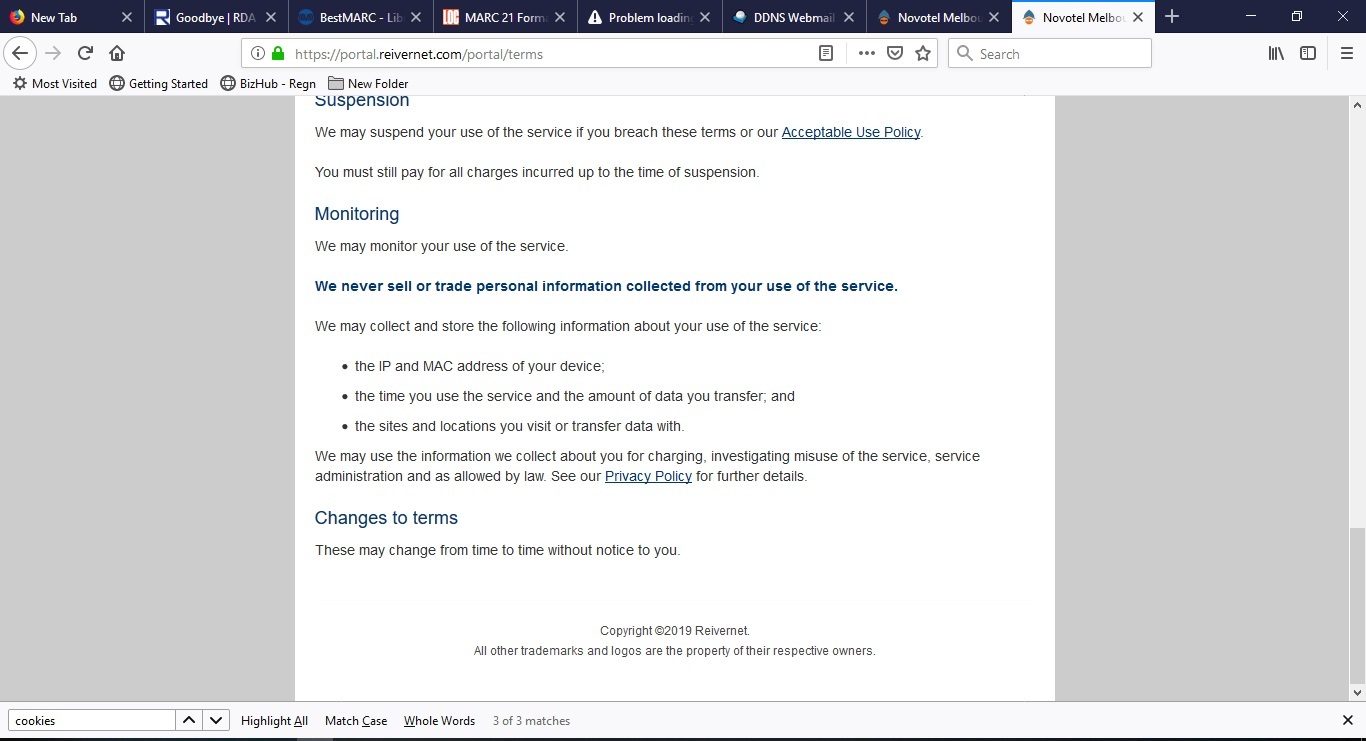Viewport: 1366px width, 741px height.
Task: Save page to Pocket icon
Action: [x=895, y=54]
